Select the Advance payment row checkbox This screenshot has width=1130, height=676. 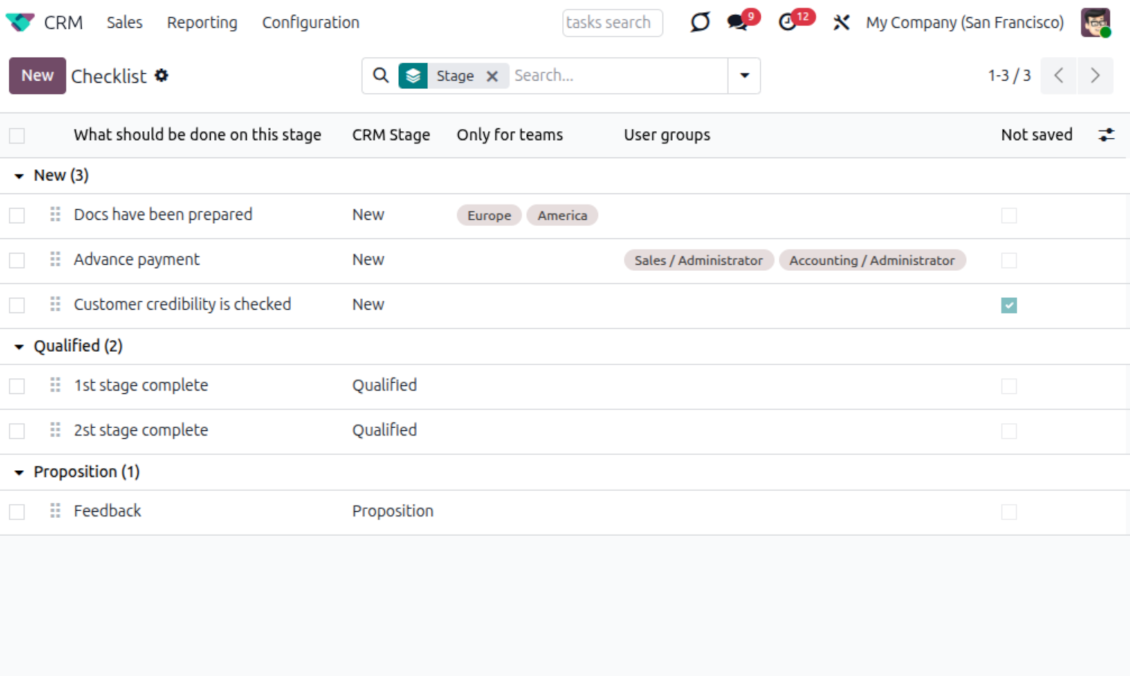coord(17,260)
